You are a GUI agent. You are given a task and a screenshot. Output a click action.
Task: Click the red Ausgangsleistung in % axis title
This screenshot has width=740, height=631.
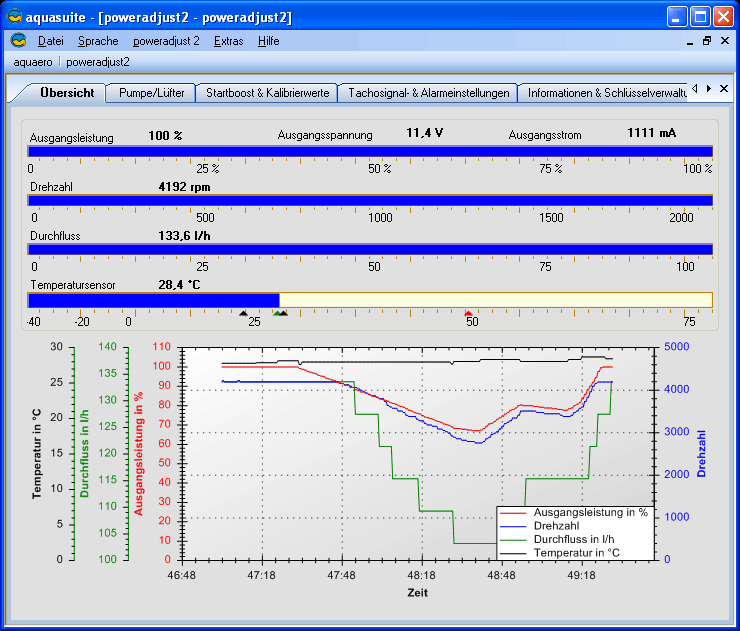coord(138,454)
